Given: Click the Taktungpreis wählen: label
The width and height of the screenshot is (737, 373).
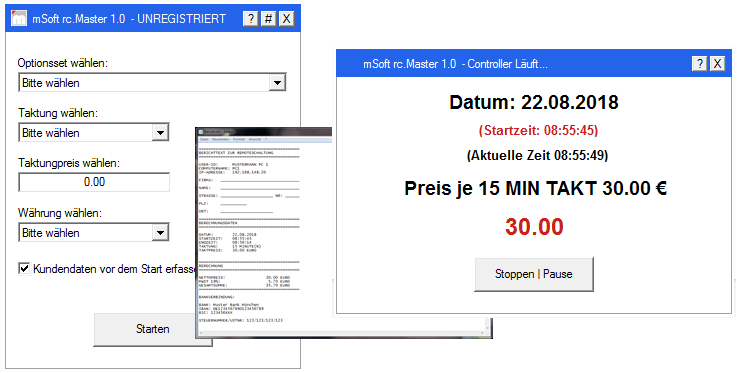Looking at the screenshot, I should coord(69,163).
